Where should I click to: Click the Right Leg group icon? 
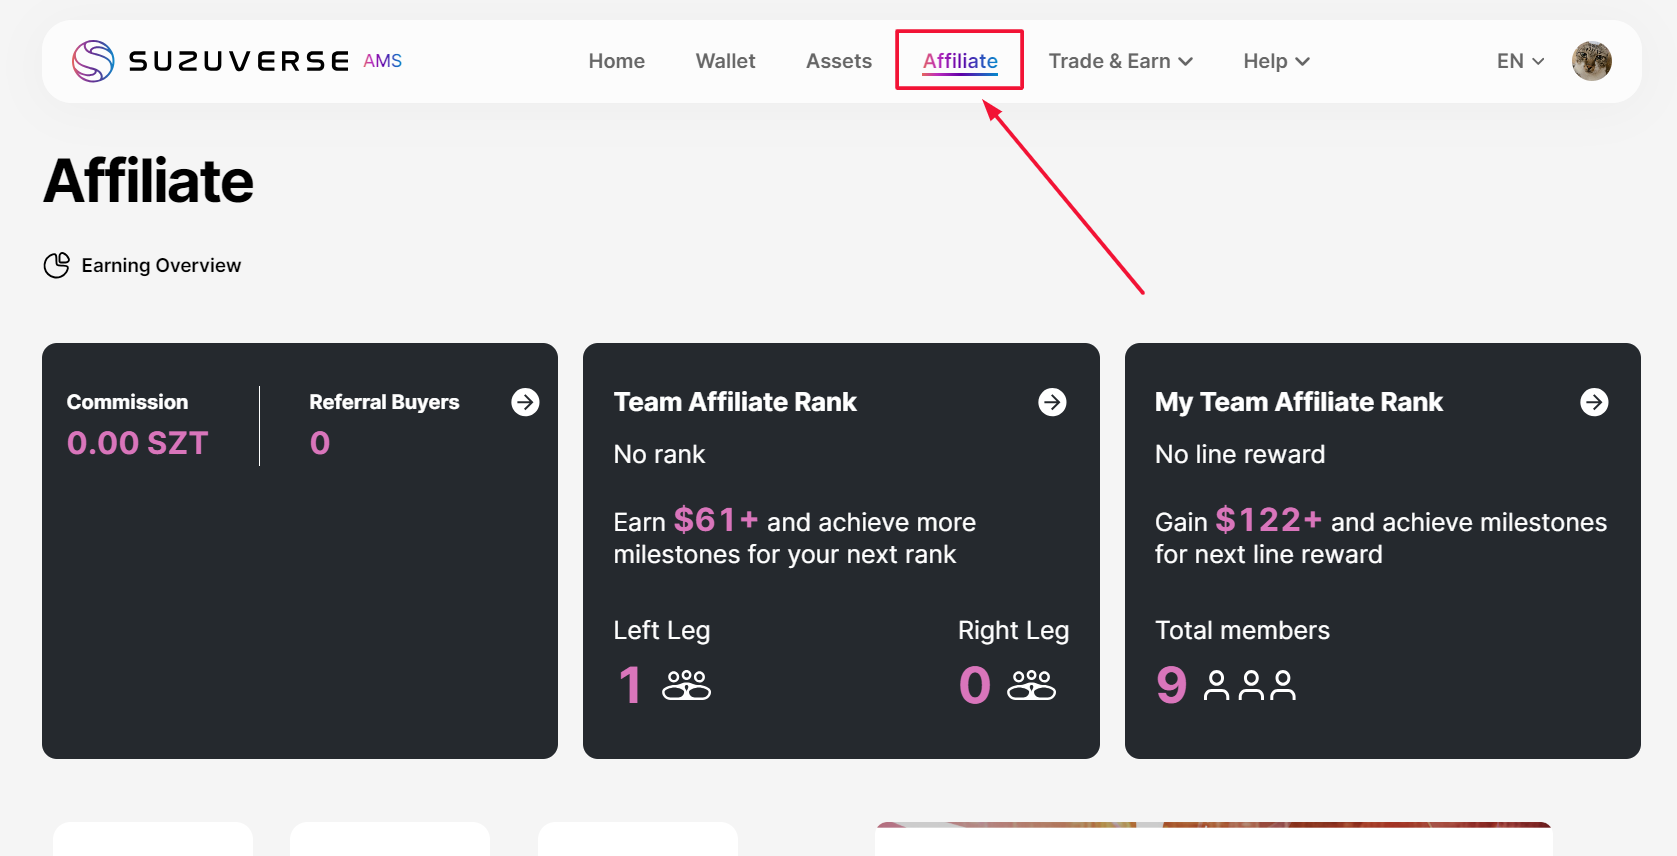pos(1031,685)
